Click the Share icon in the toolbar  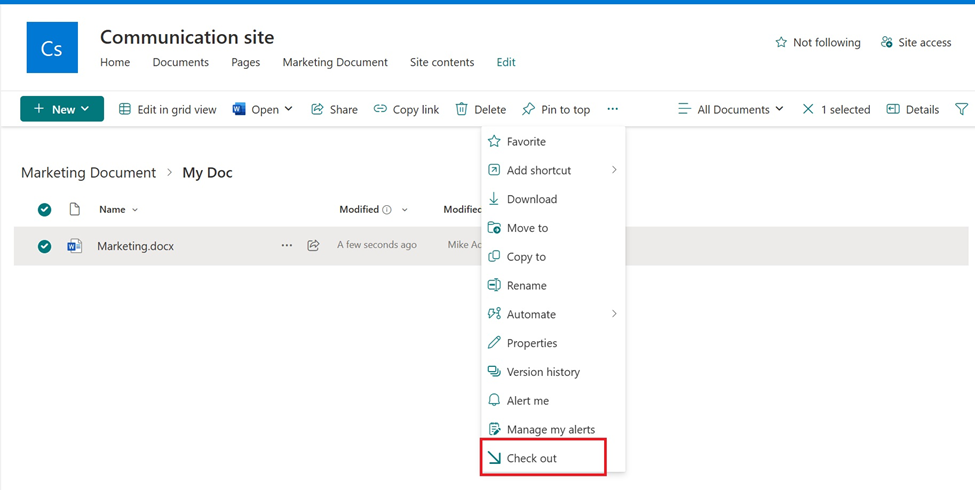click(x=317, y=109)
